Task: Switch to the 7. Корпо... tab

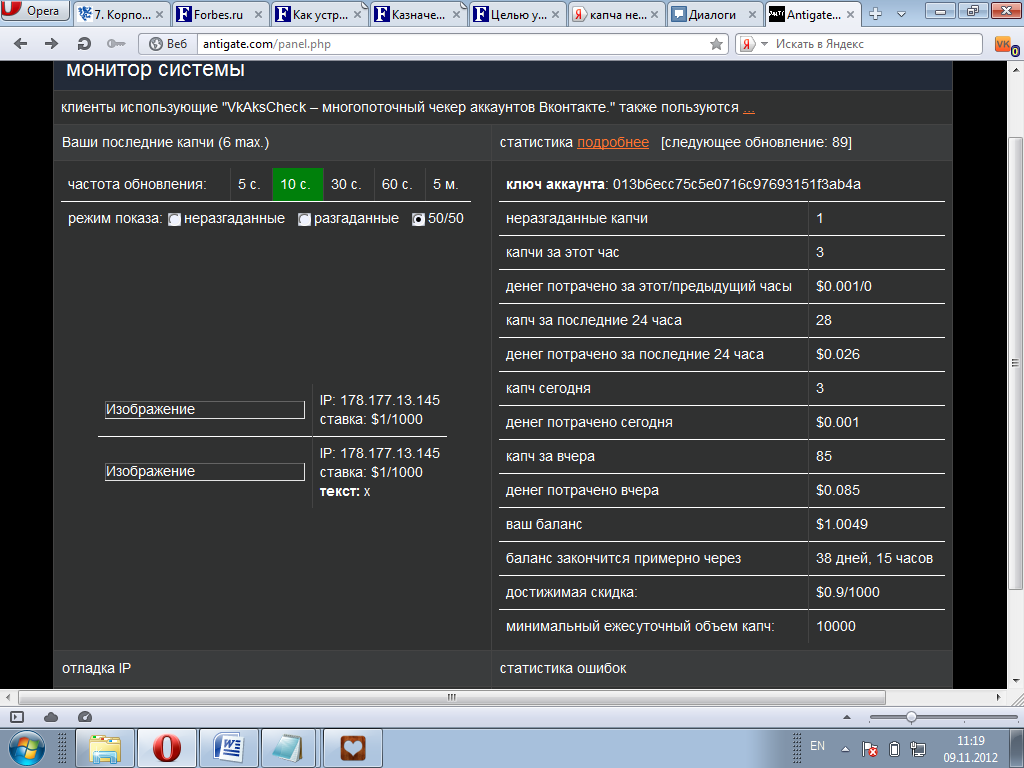Action: click(x=121, y=14)
